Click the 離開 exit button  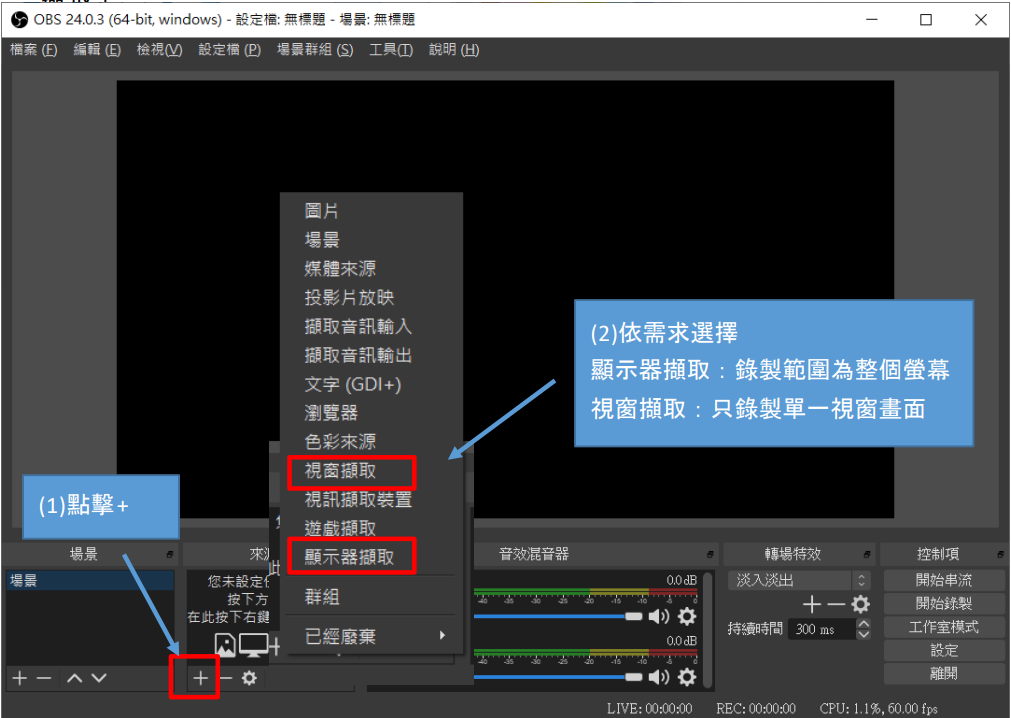click(943, 674)
